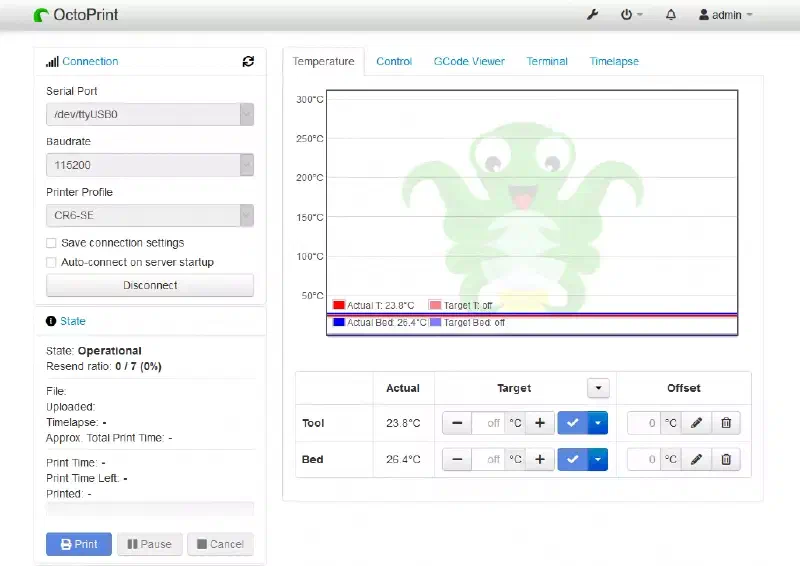Open settings via wrench icon

[592, 15]
